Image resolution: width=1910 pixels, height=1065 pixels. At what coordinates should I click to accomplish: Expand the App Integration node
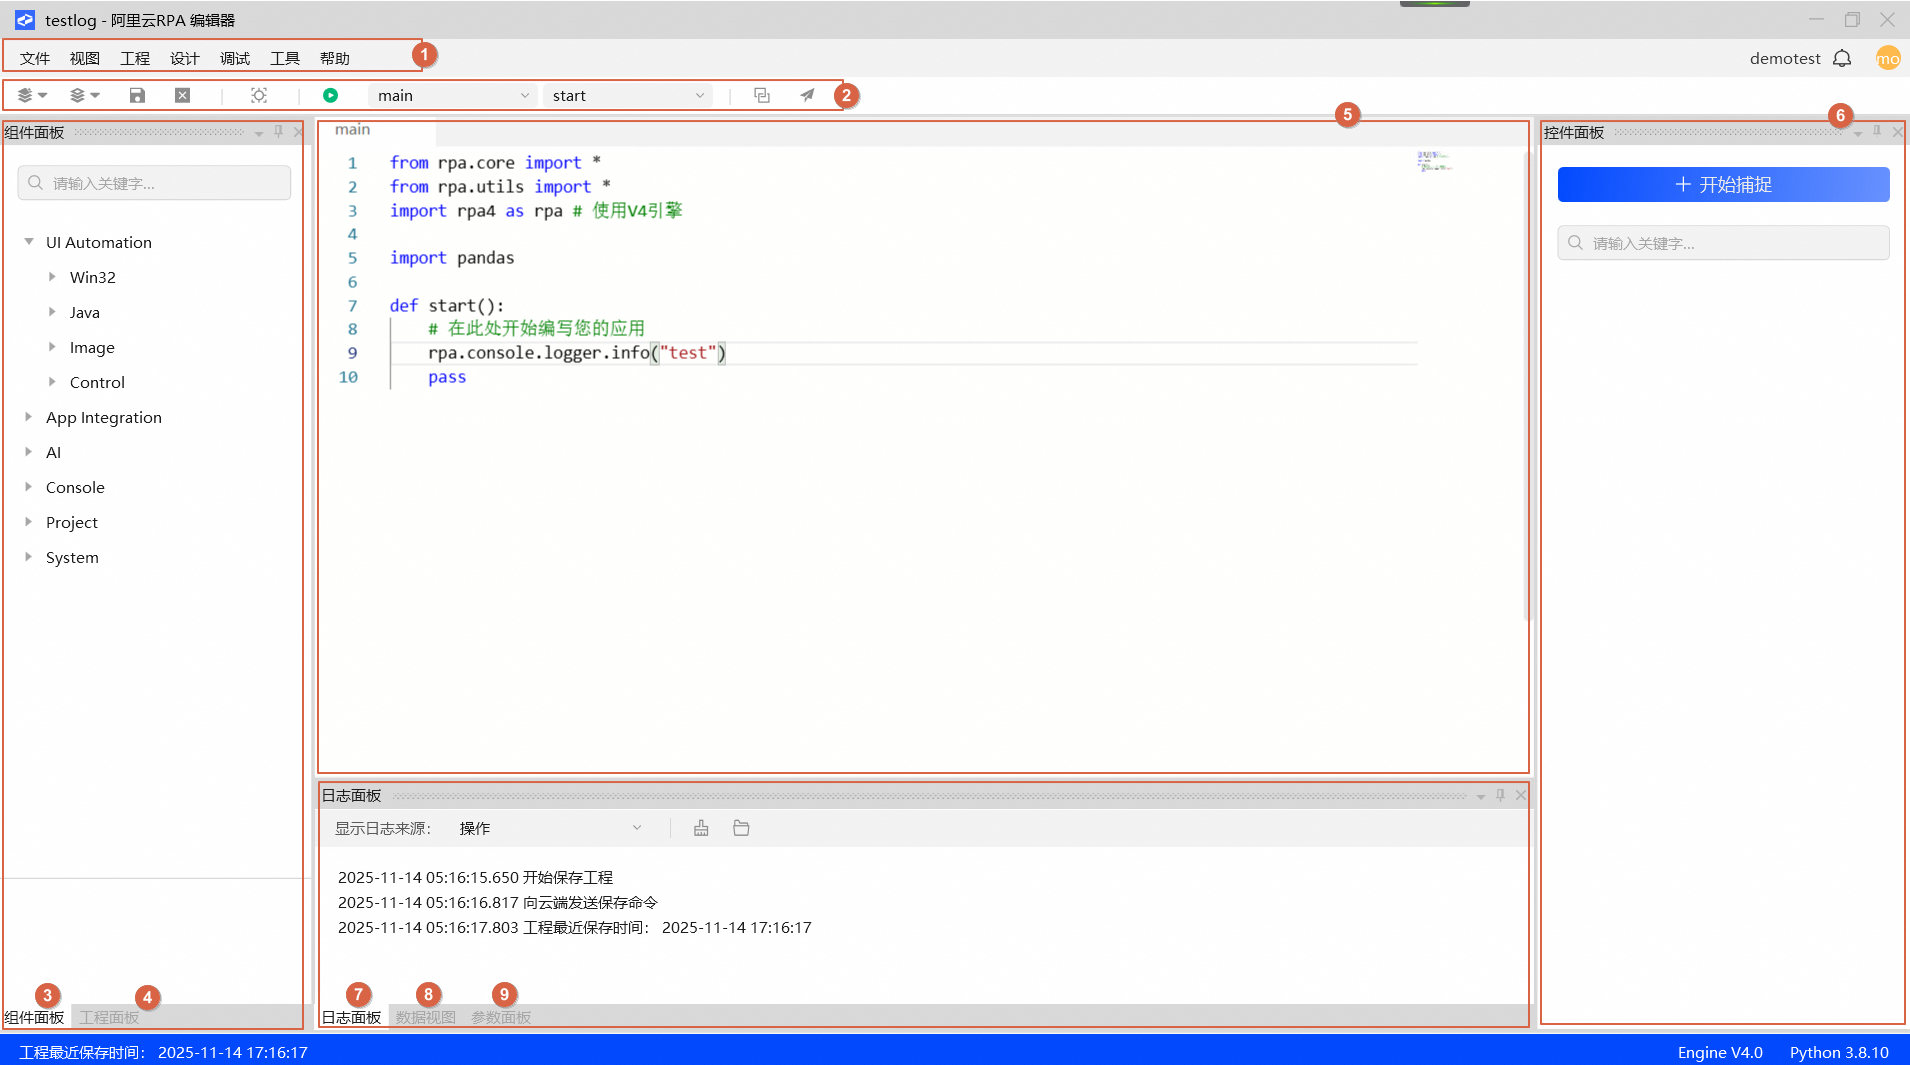pyautogui.click(x=28, y=417)
